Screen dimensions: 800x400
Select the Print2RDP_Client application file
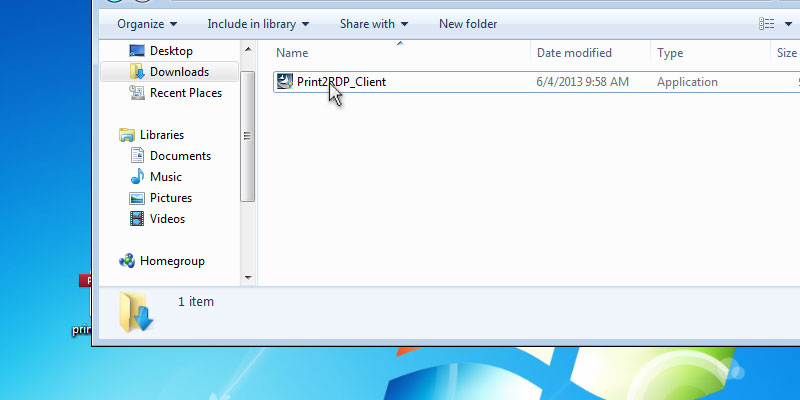point(341,82)
